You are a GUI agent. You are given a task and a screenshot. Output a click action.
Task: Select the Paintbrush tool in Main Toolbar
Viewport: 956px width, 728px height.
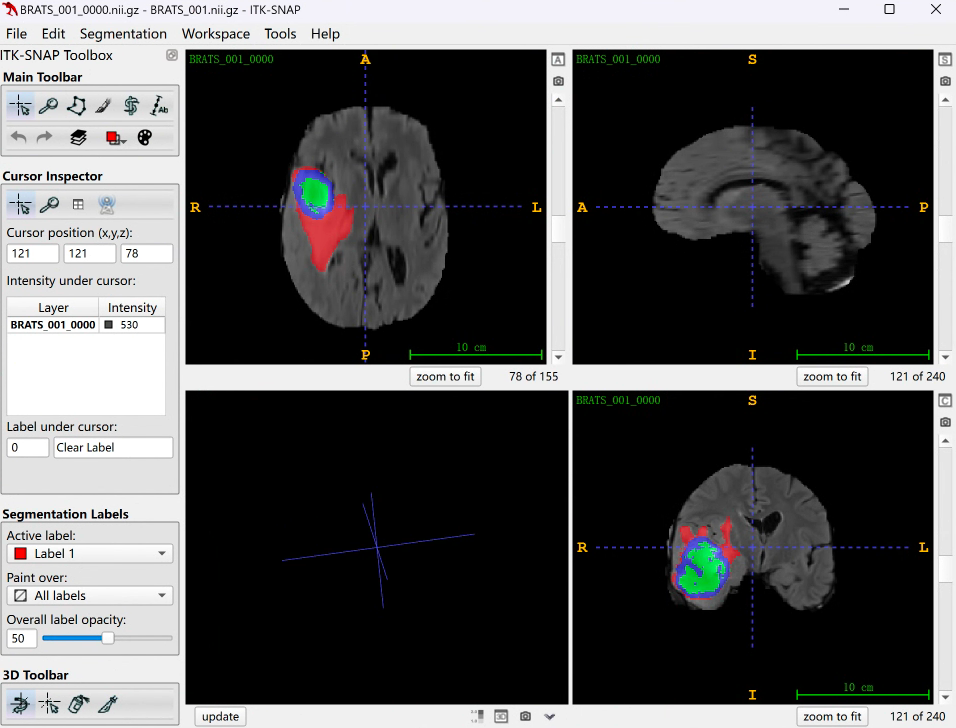coord(103,106)
